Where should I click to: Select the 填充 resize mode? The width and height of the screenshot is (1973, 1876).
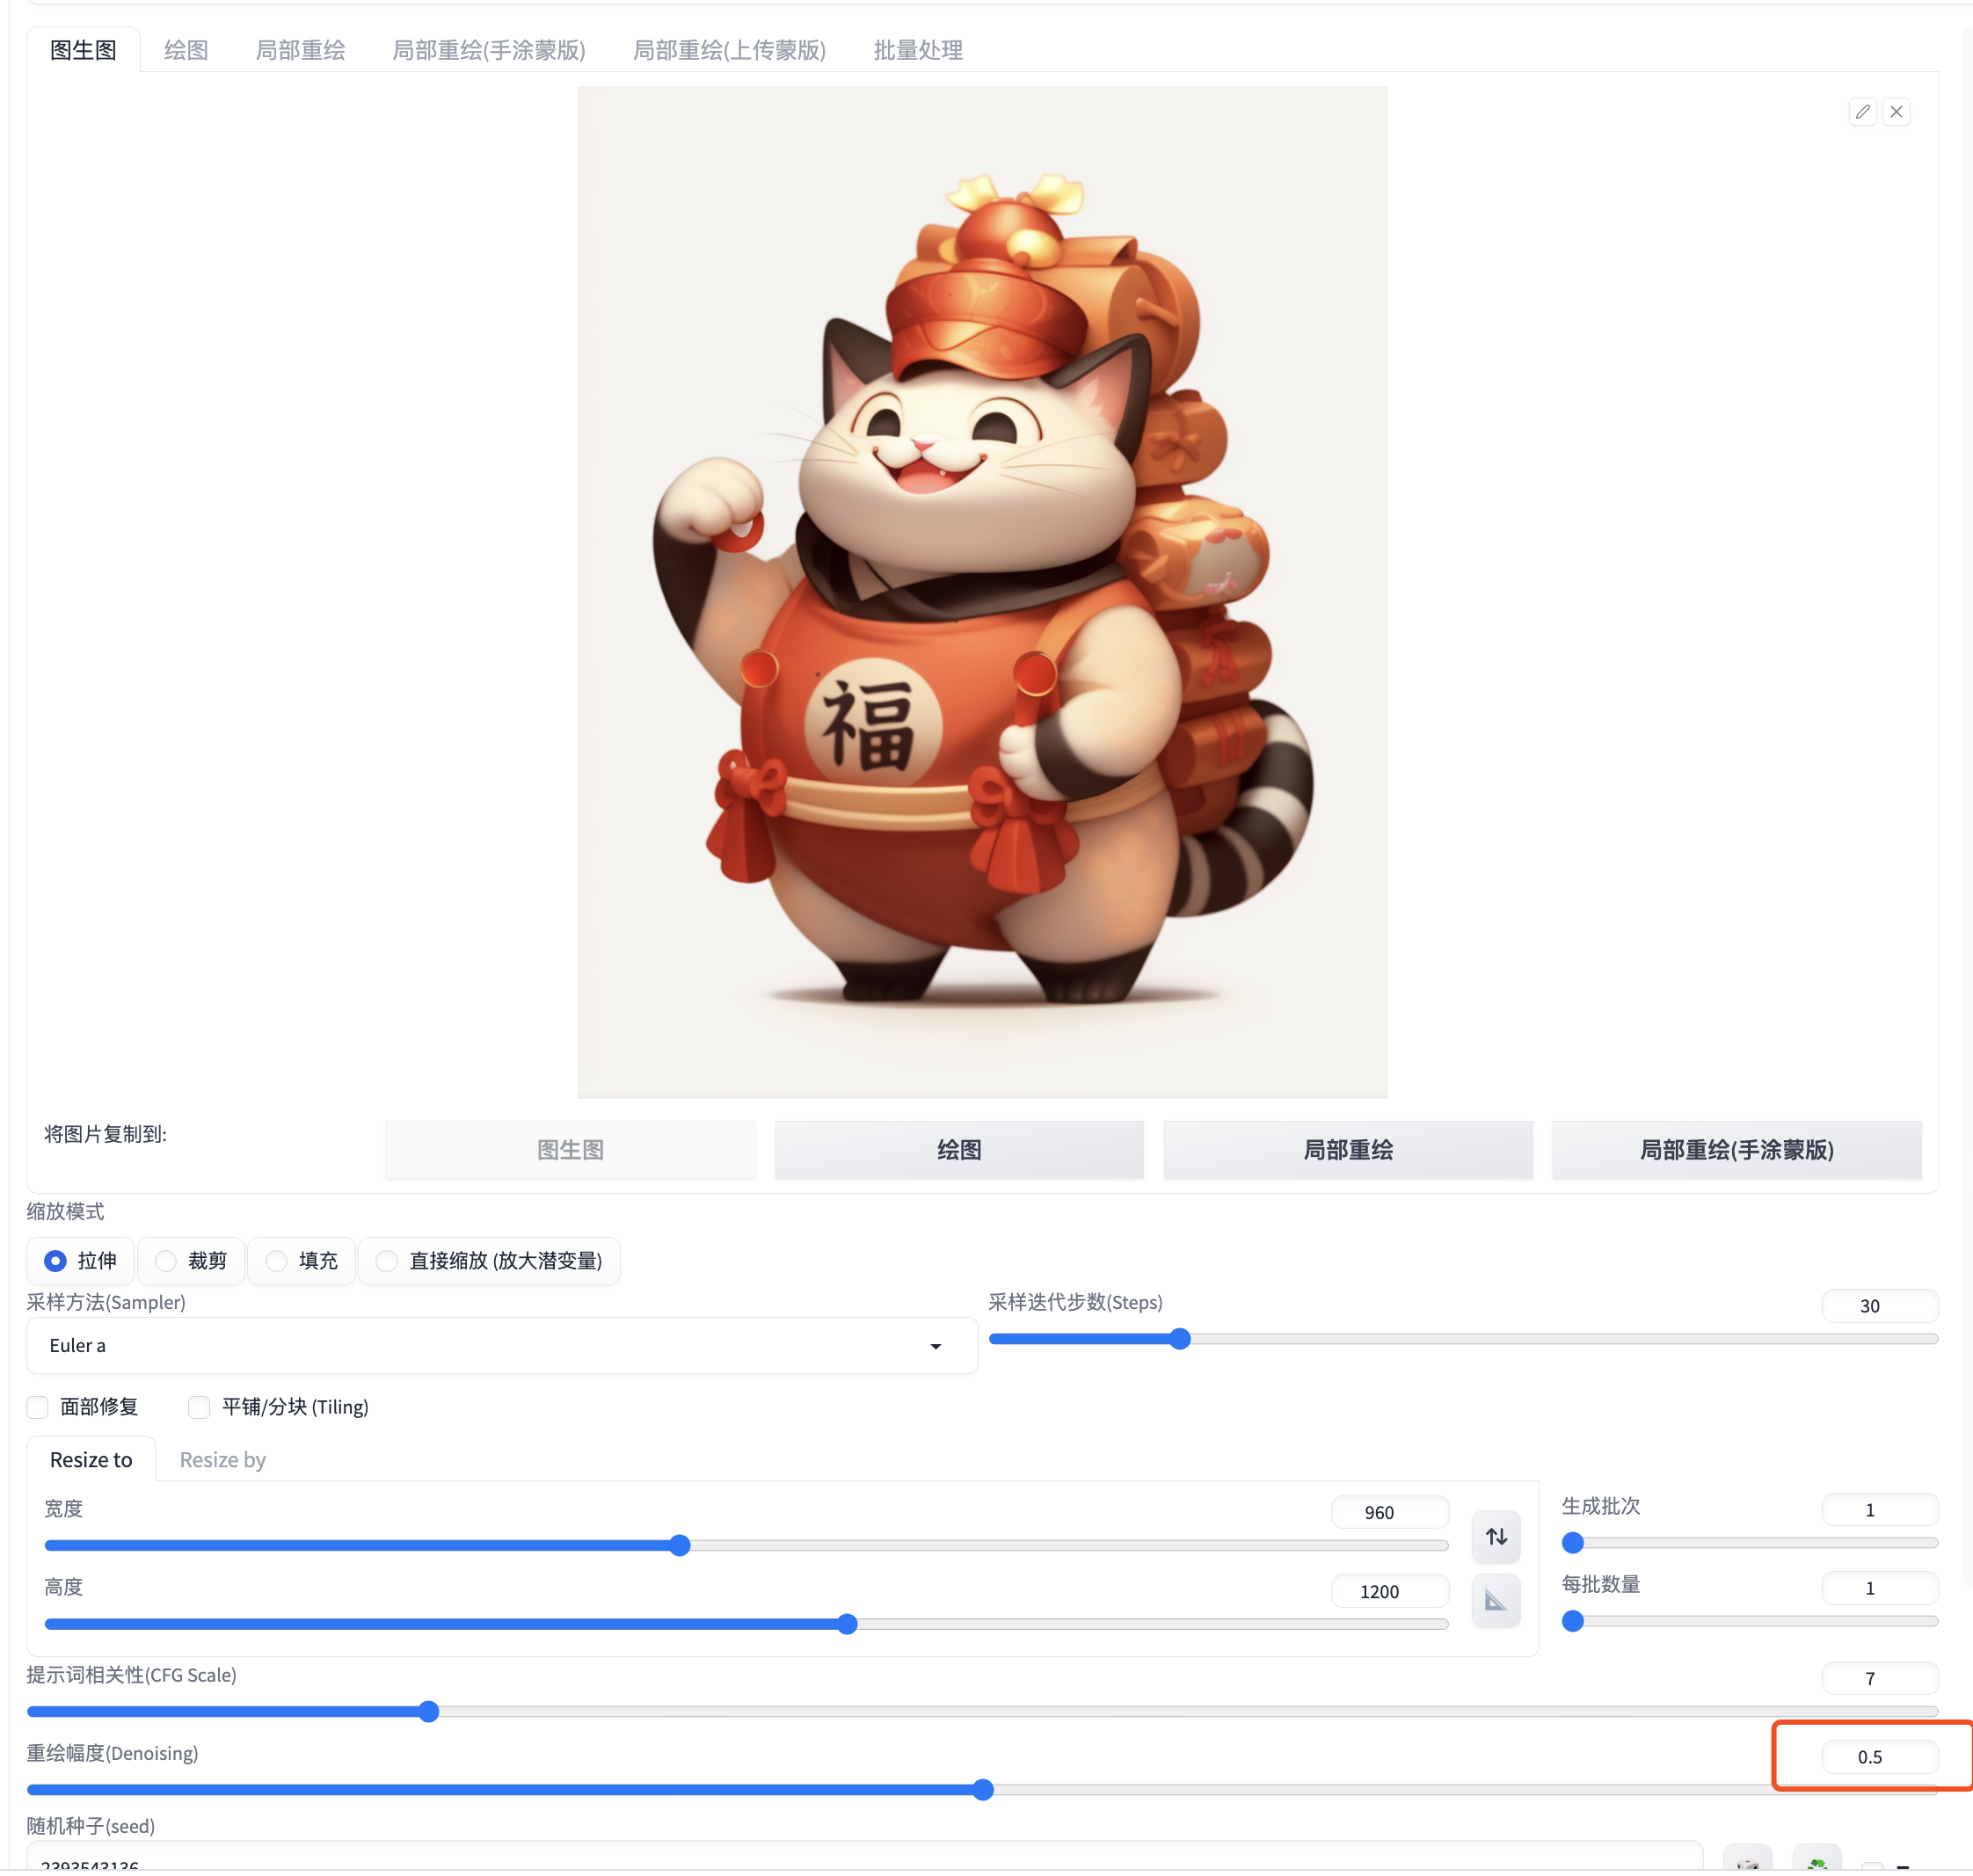301,1261
